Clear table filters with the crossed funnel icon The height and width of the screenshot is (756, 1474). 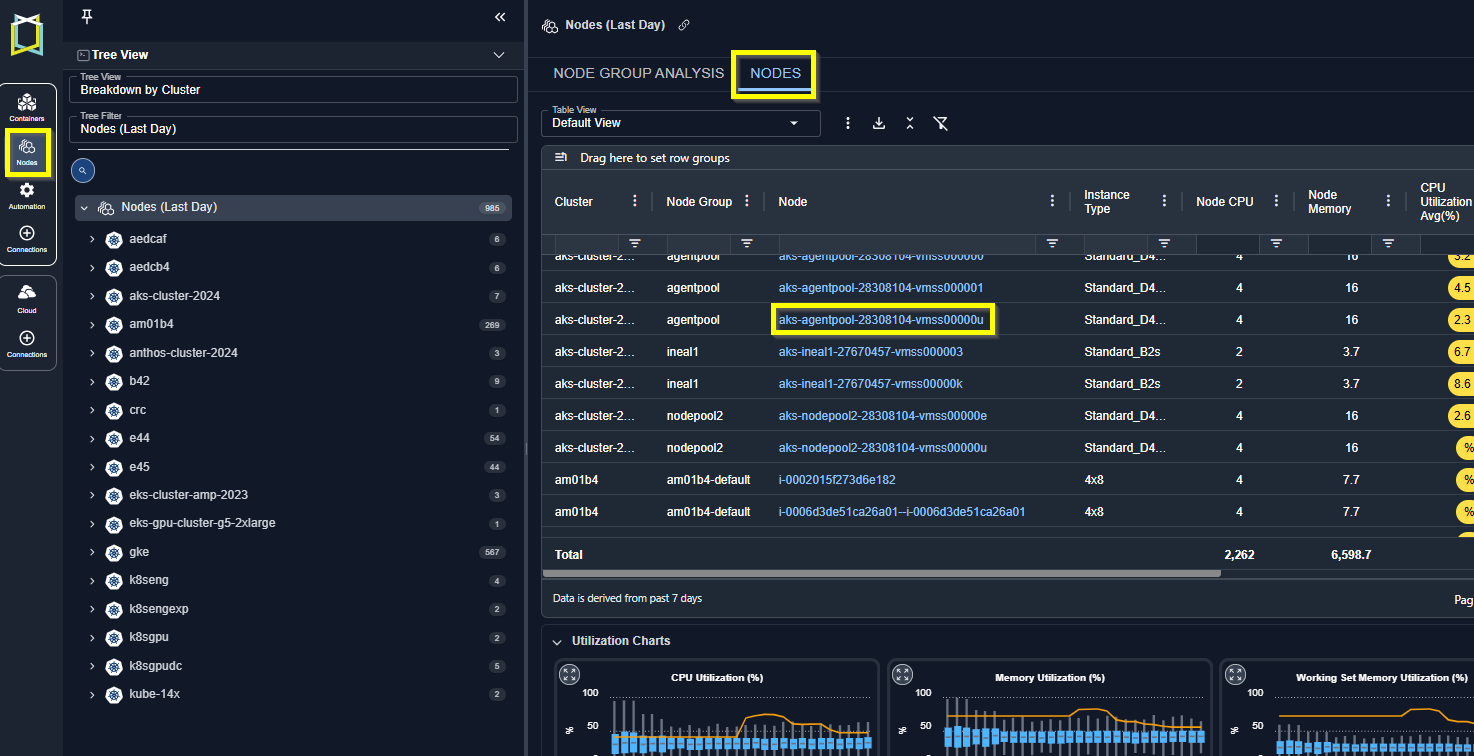pyautogui.click(x=940, y=123)
